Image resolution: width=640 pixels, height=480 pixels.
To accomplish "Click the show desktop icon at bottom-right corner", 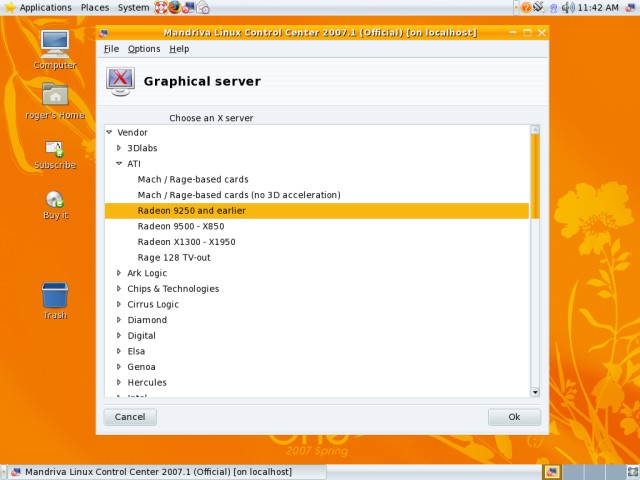I will 632,472.
